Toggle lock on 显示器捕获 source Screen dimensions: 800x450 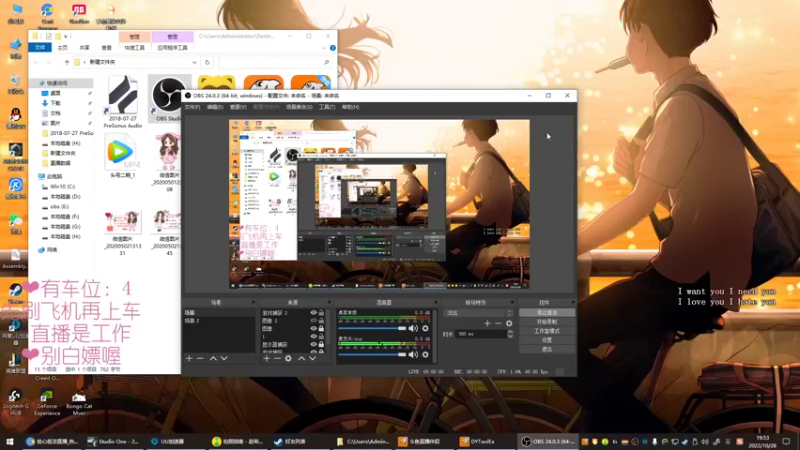pyautogui.click(x=321, y=344)
